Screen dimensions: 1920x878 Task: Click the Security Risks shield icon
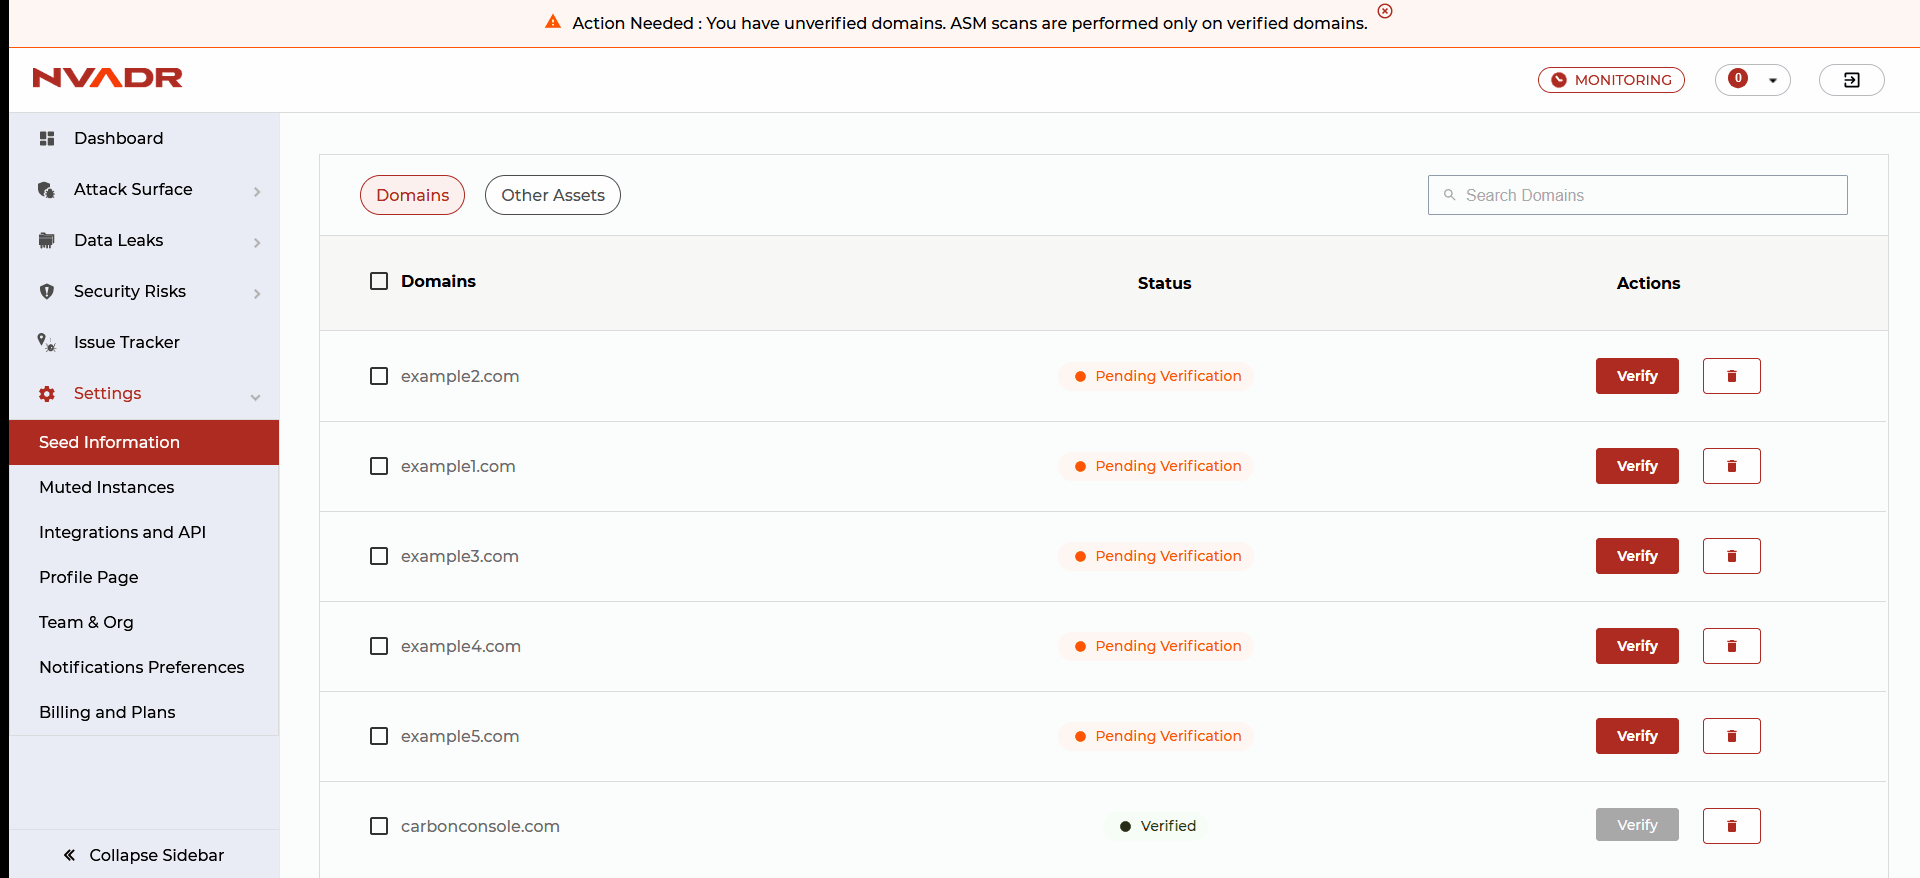(x=46, y=292)
